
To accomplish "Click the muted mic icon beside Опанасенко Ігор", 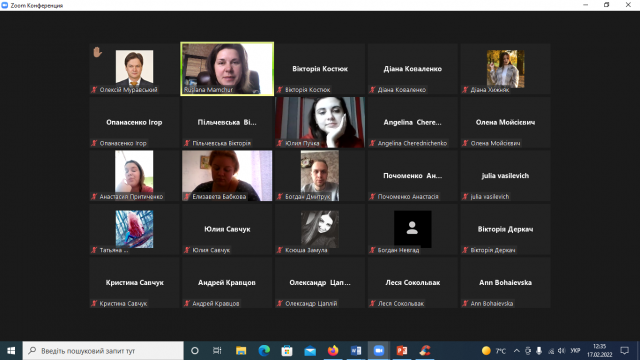I will coord(94,143).
